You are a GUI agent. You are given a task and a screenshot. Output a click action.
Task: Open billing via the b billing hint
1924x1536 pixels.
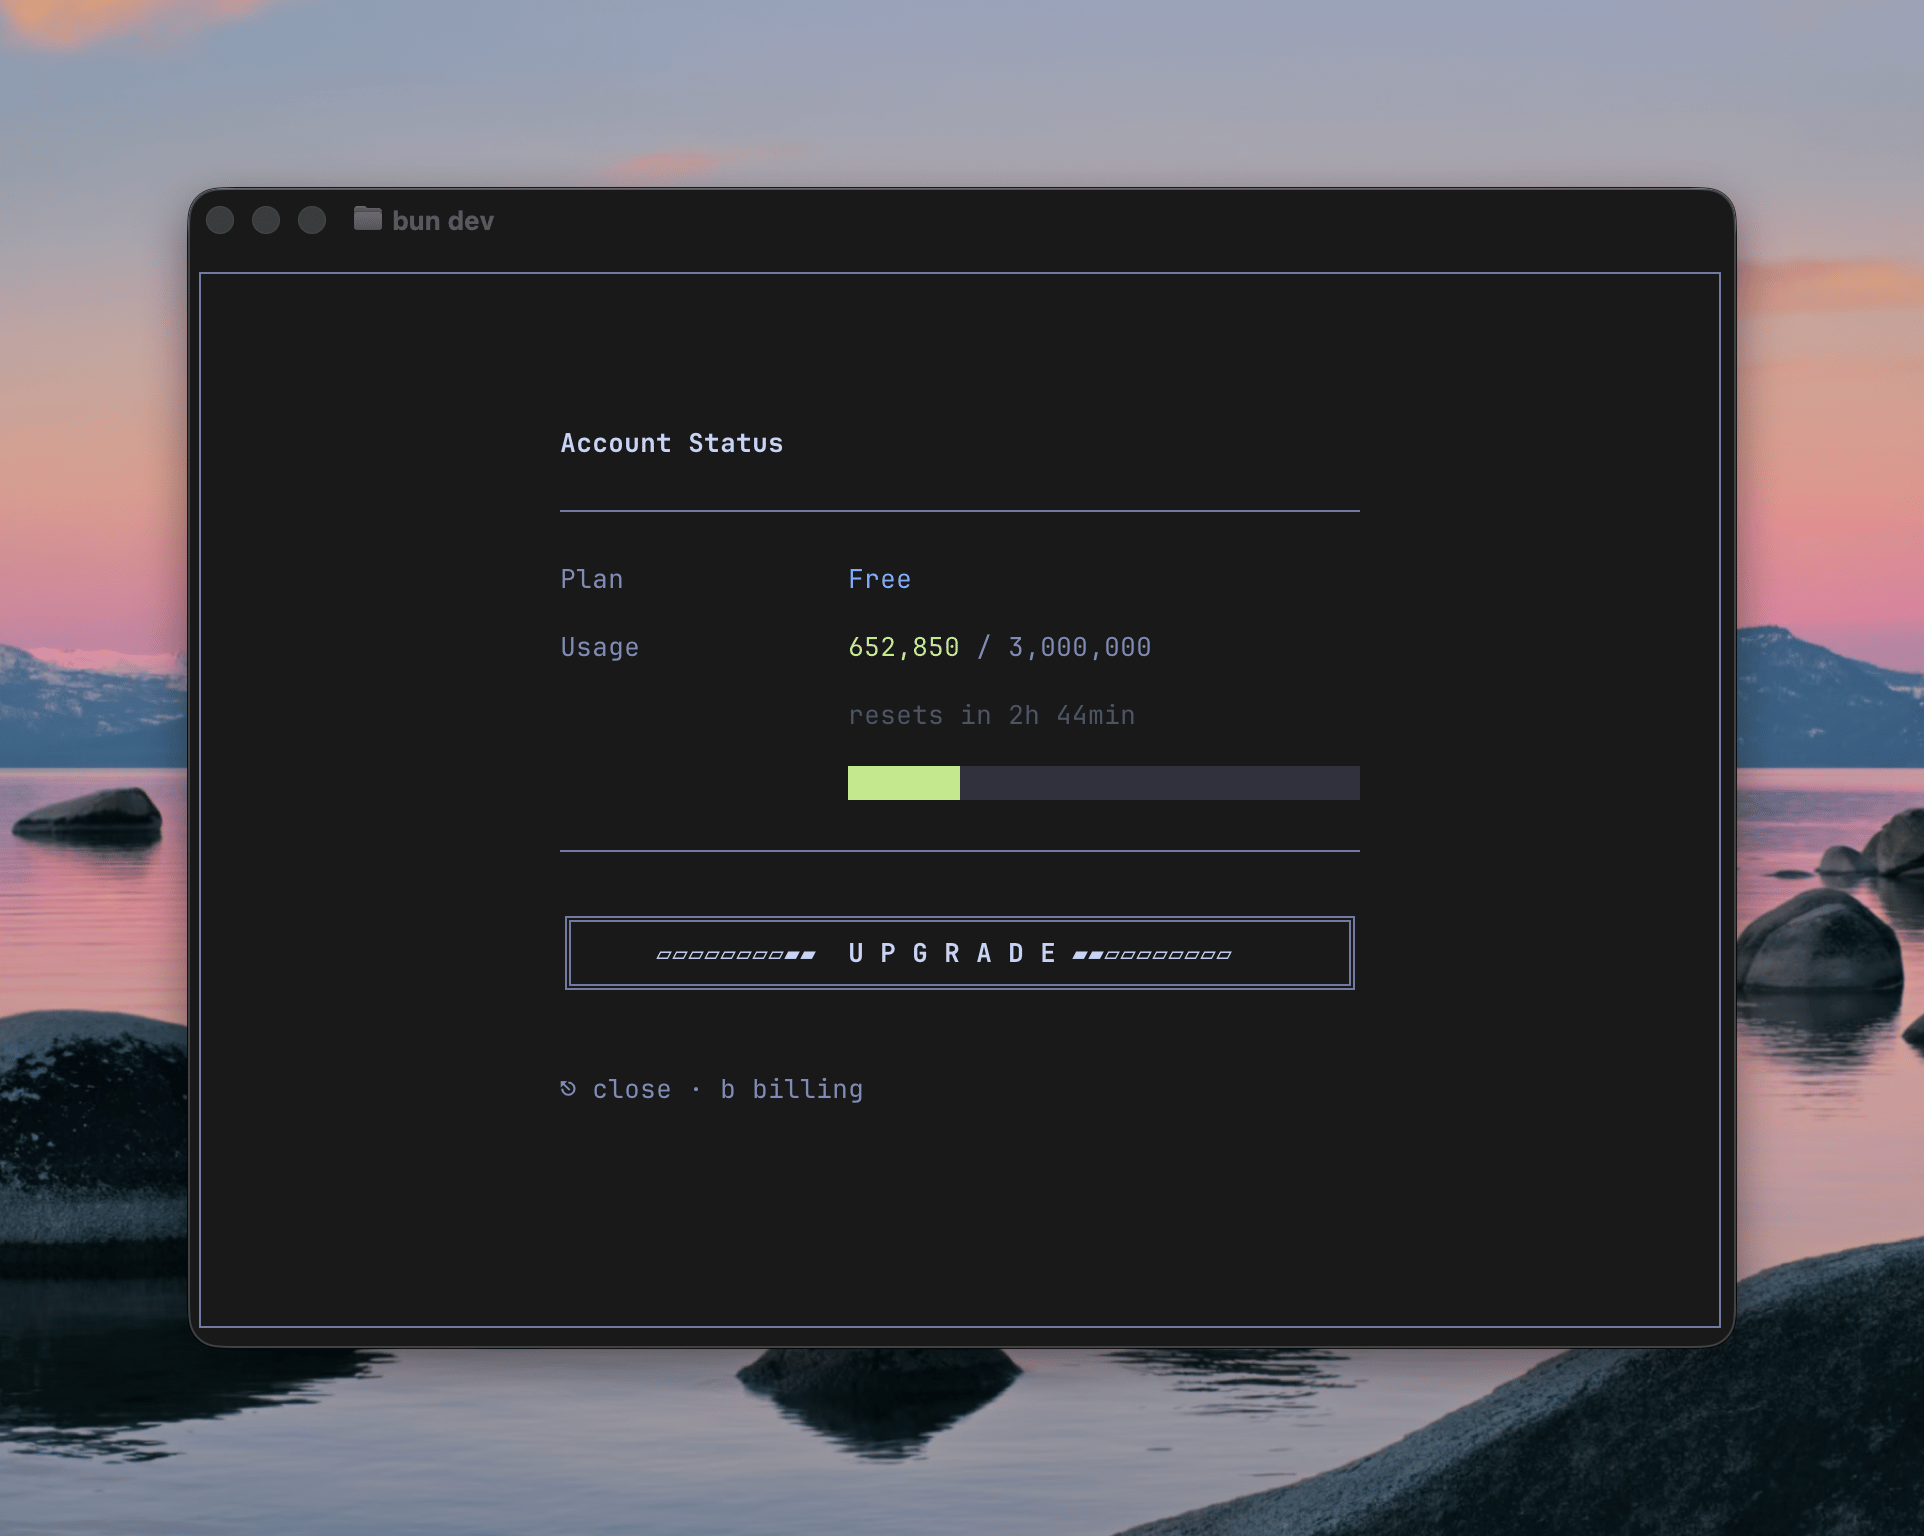click(792, 1089)
